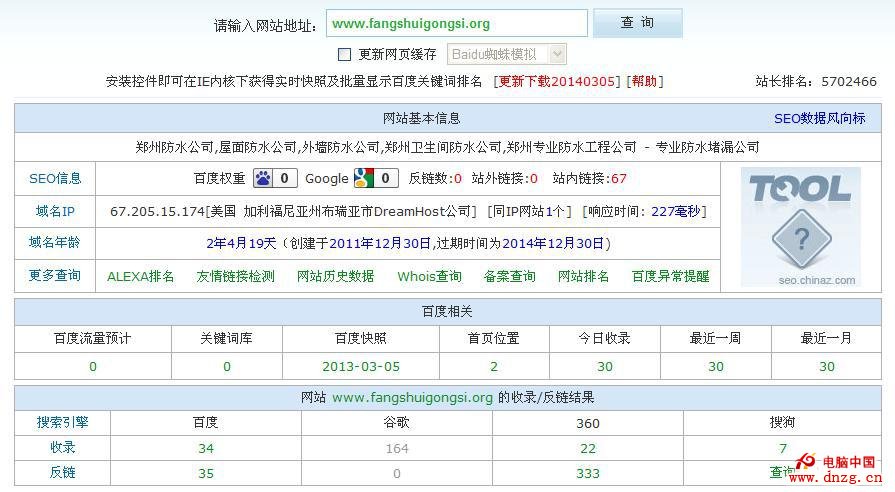Click the Google weight icon

pos(362,179)
